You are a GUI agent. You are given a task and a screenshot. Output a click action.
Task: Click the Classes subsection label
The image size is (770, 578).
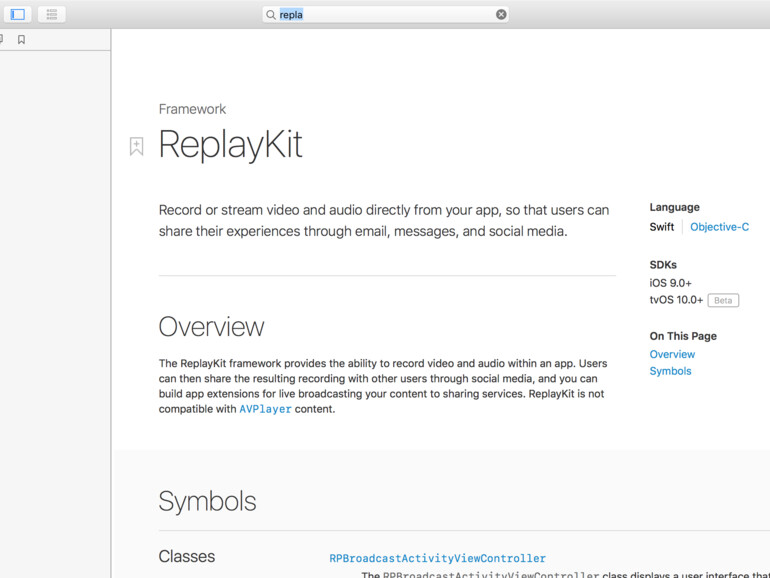(x=187, y=556)
